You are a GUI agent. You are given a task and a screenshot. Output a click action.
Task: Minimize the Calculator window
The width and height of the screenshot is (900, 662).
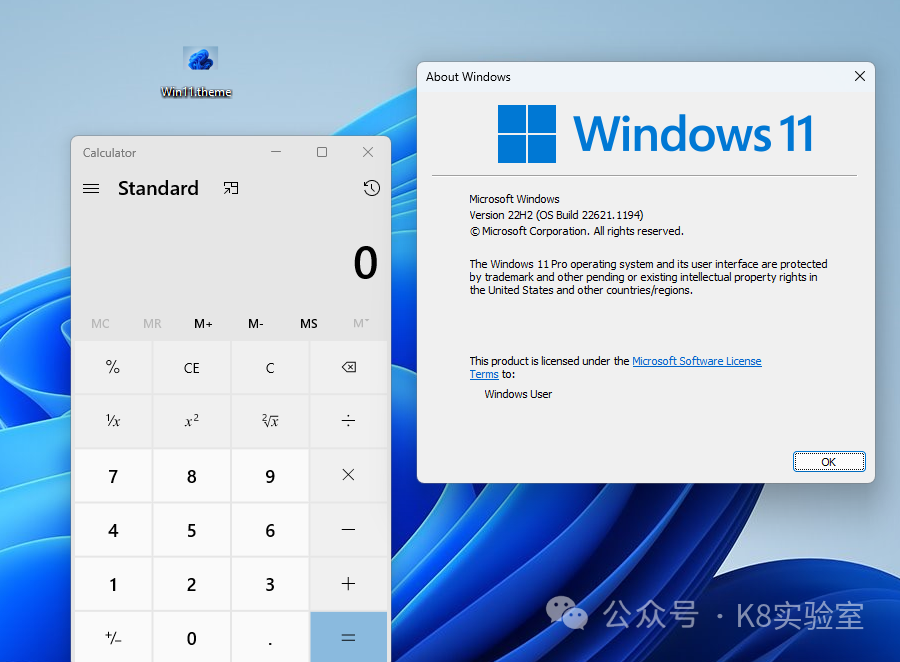coord(276,152)
